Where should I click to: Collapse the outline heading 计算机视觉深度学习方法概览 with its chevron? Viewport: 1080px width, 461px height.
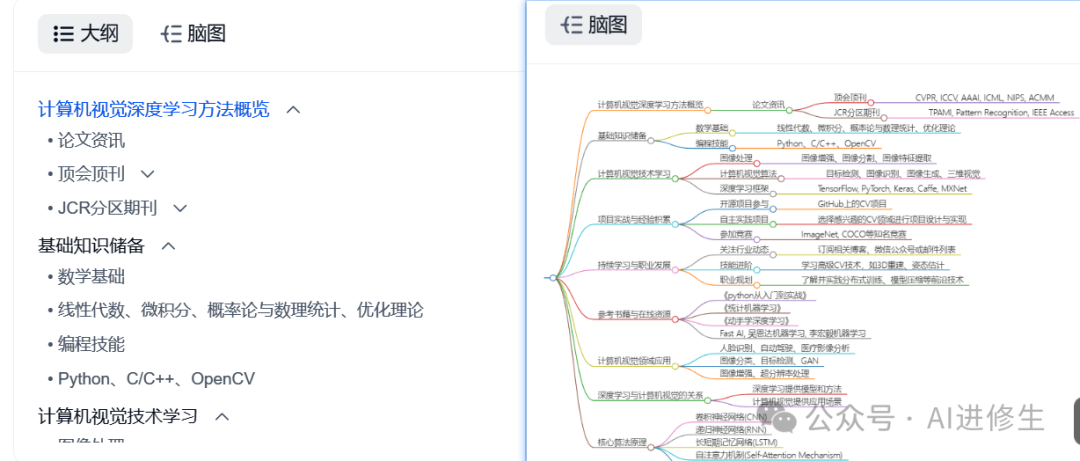[293, 110]
